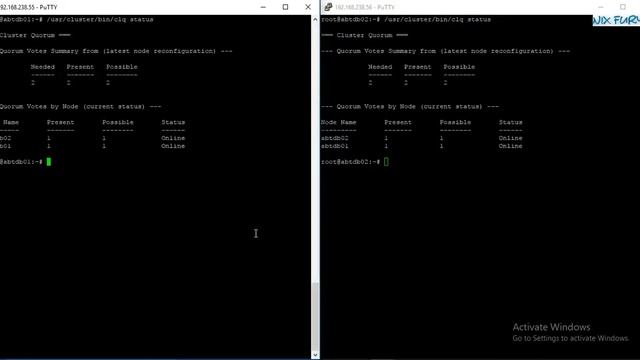Click the 'Name' column header in the left terminal
Viewport: 640px width, 360px height.
pyautogui.click(x=11, y=122)
